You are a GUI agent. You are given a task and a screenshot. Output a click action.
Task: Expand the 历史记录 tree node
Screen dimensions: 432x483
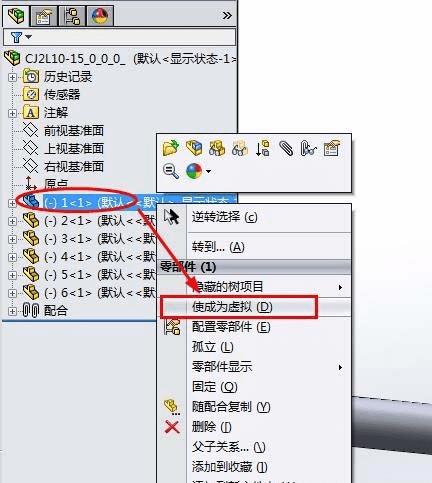(12, 77)
